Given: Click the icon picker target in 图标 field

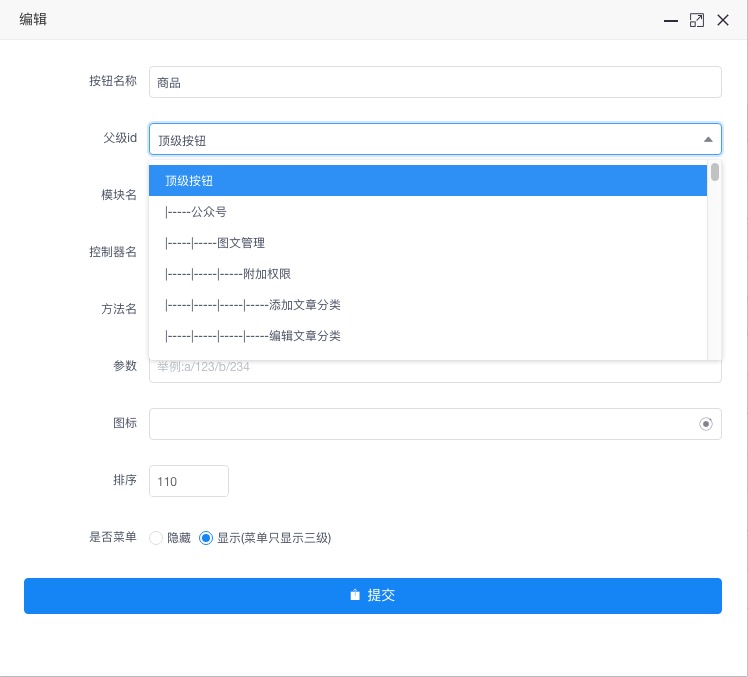Looking at the screenshot, I should click(x=706, y=424).
